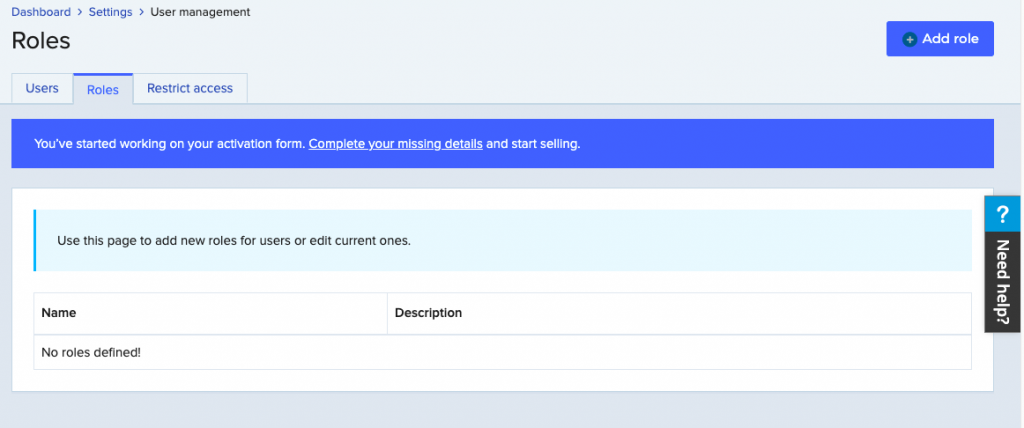
Task: Click the question mark help icon
Action: 1003,215
